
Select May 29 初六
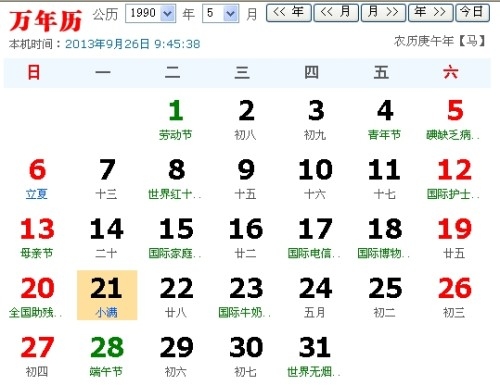point(176,357)
